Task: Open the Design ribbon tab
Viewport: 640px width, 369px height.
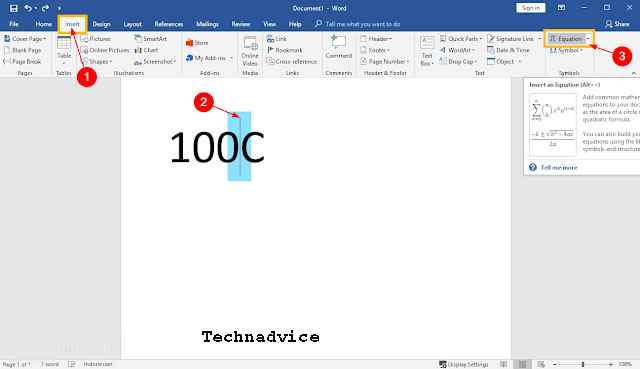Action: tap(101, 24)
